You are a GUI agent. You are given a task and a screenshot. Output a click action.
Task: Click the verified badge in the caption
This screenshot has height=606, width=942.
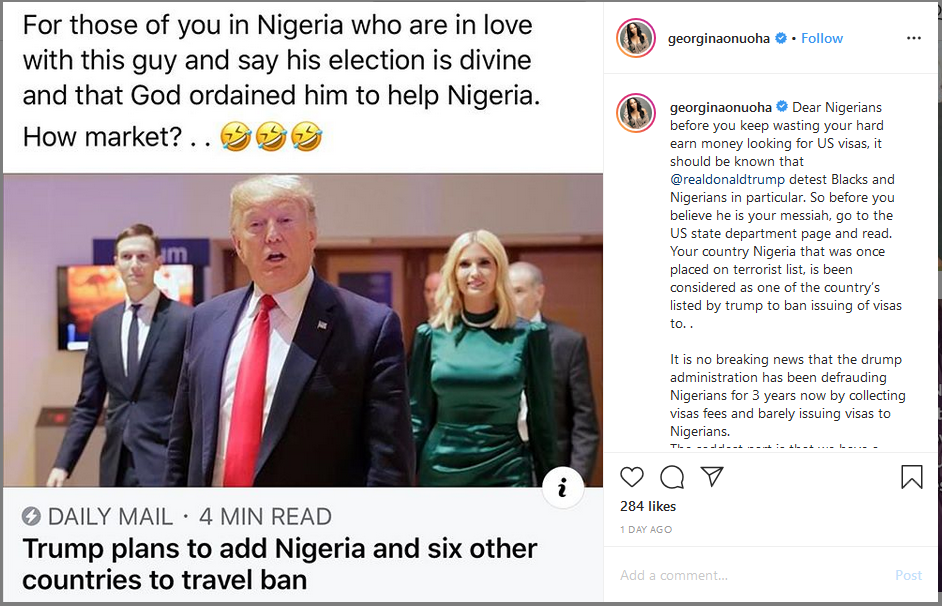[x=782, y=106]
